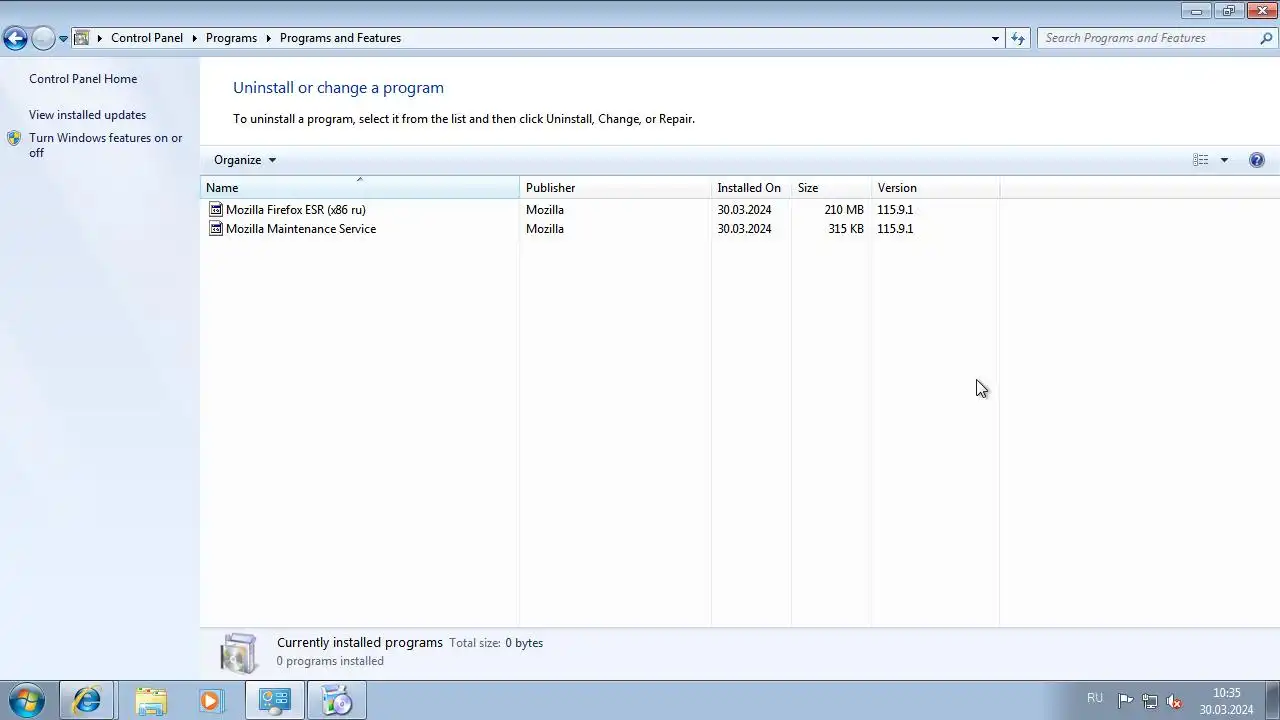Viewport: 1280px width, 720px height.
Task: Click Mozilla publisher in Maintenance Service row
Action: (x=545, y=229)
